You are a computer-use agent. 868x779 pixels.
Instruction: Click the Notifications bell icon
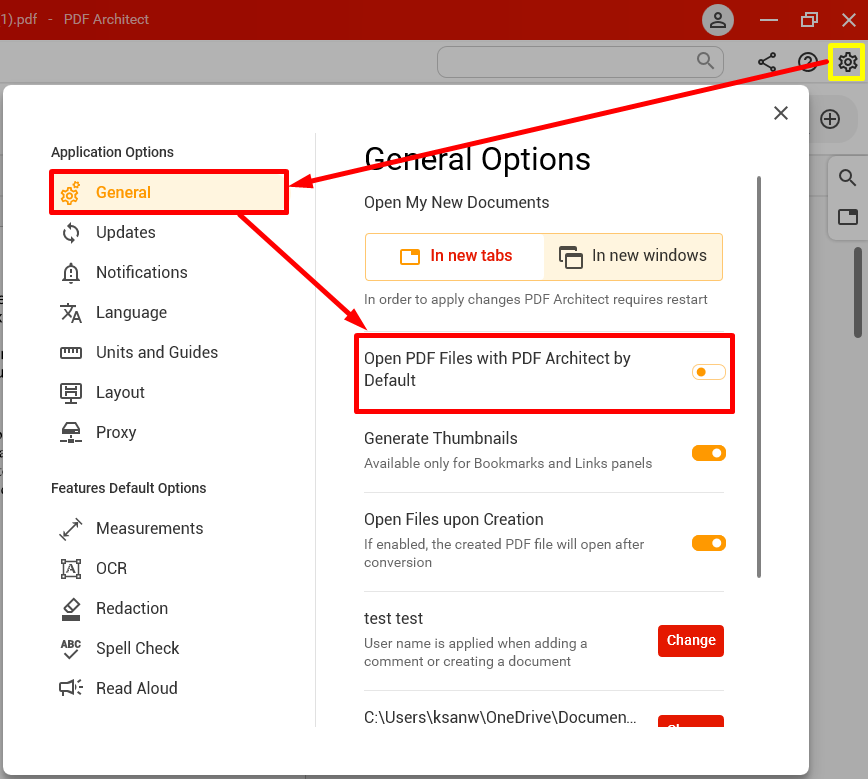pos(70,272)
